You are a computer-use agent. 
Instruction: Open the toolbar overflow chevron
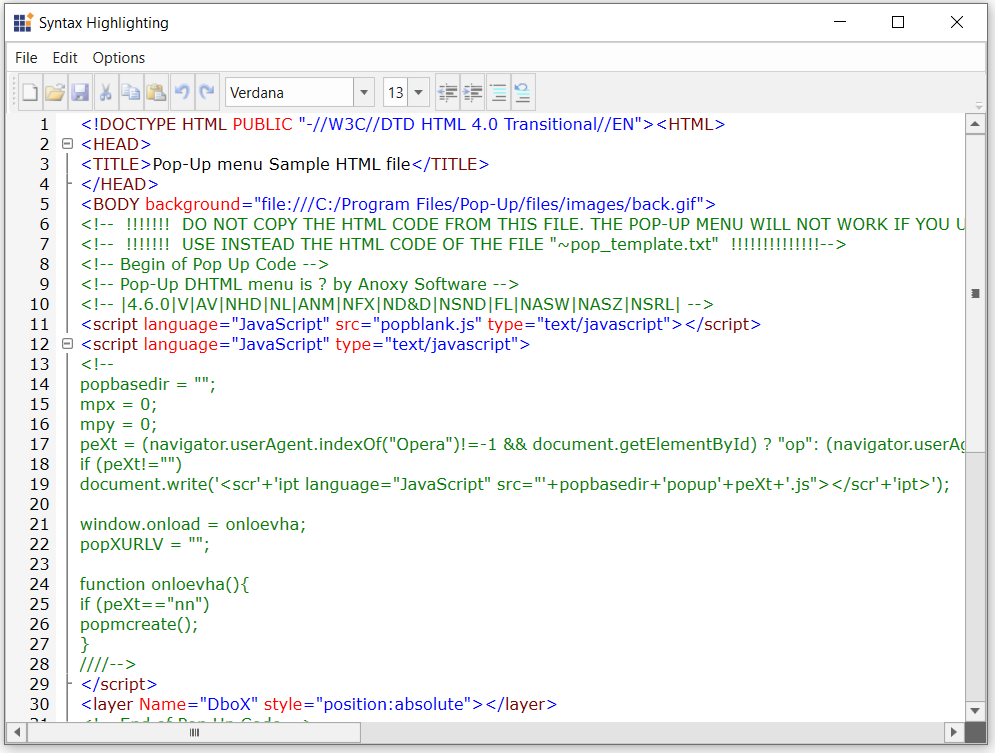point(979,105)
